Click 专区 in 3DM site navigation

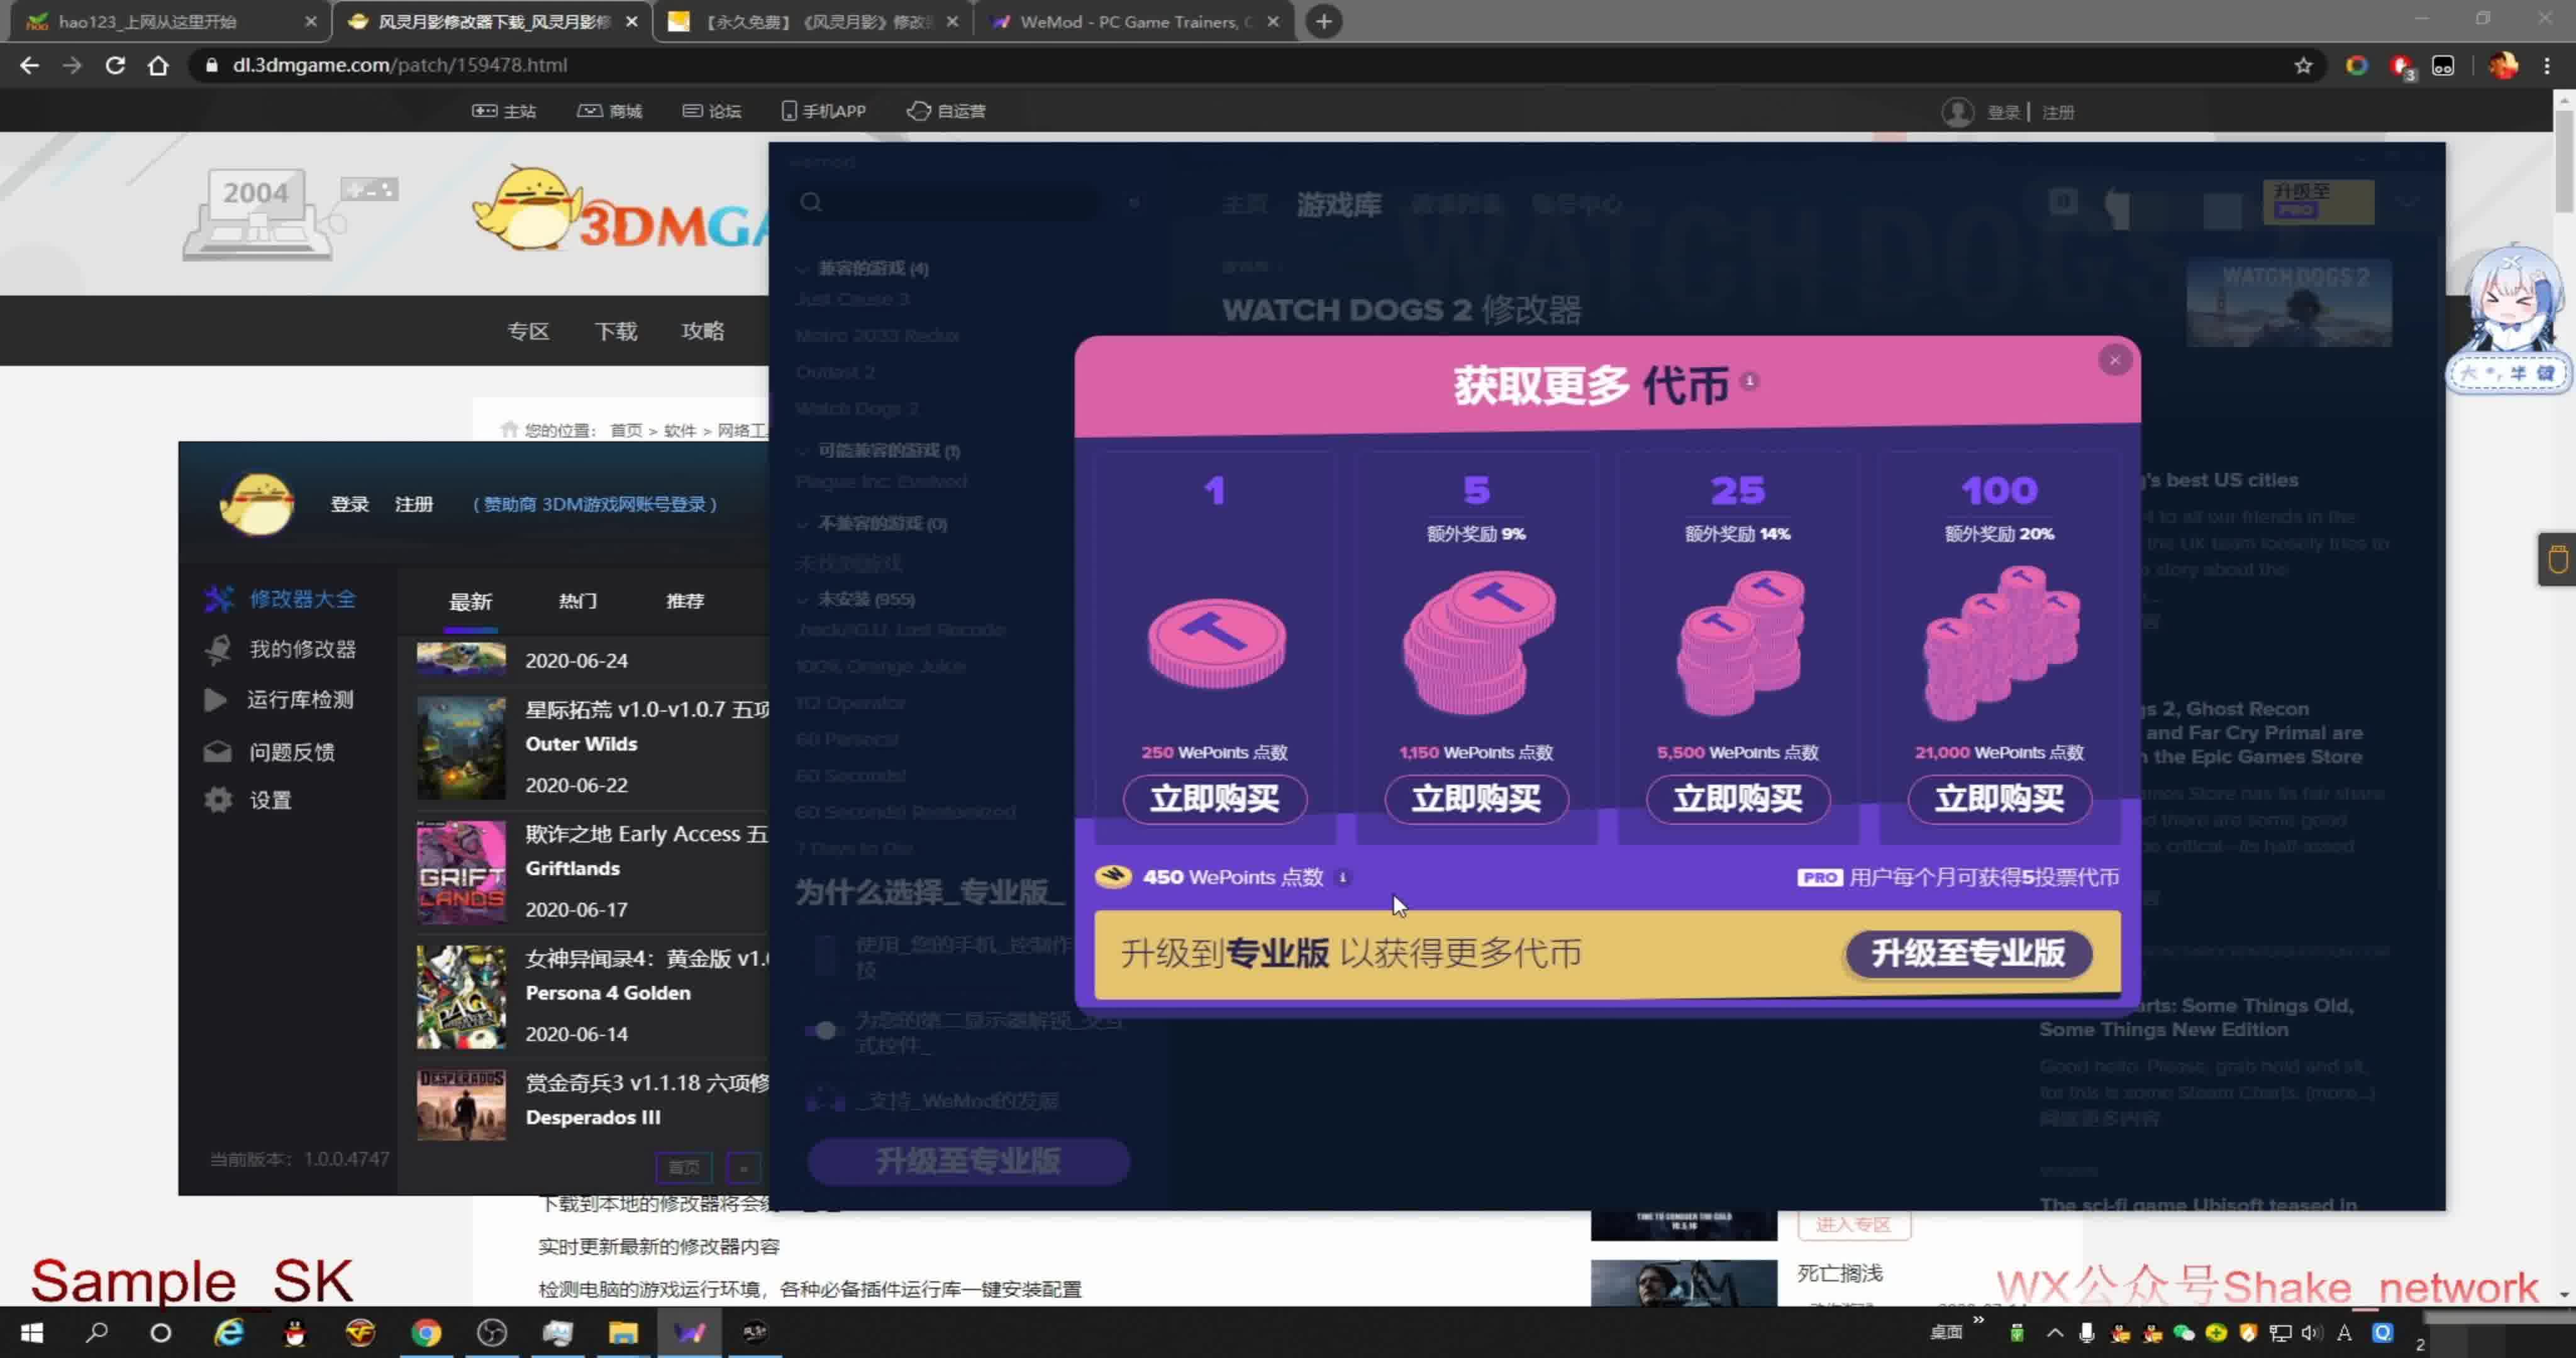(528, 331)
